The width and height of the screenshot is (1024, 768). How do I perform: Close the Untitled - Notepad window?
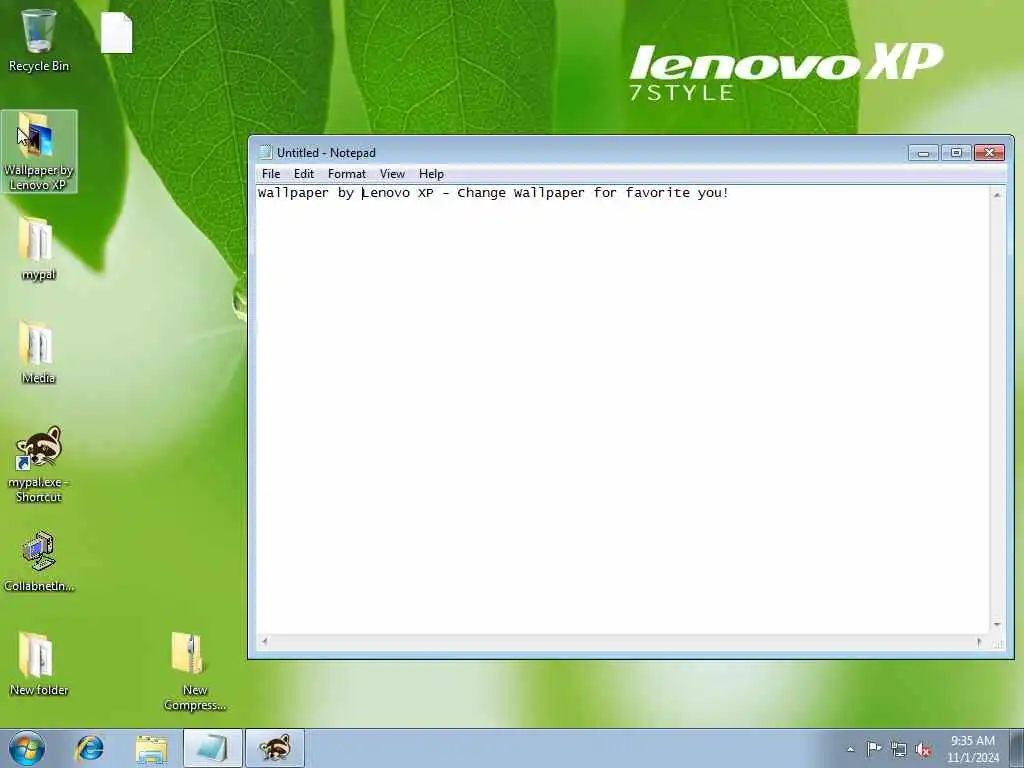(x=989, y=153)
